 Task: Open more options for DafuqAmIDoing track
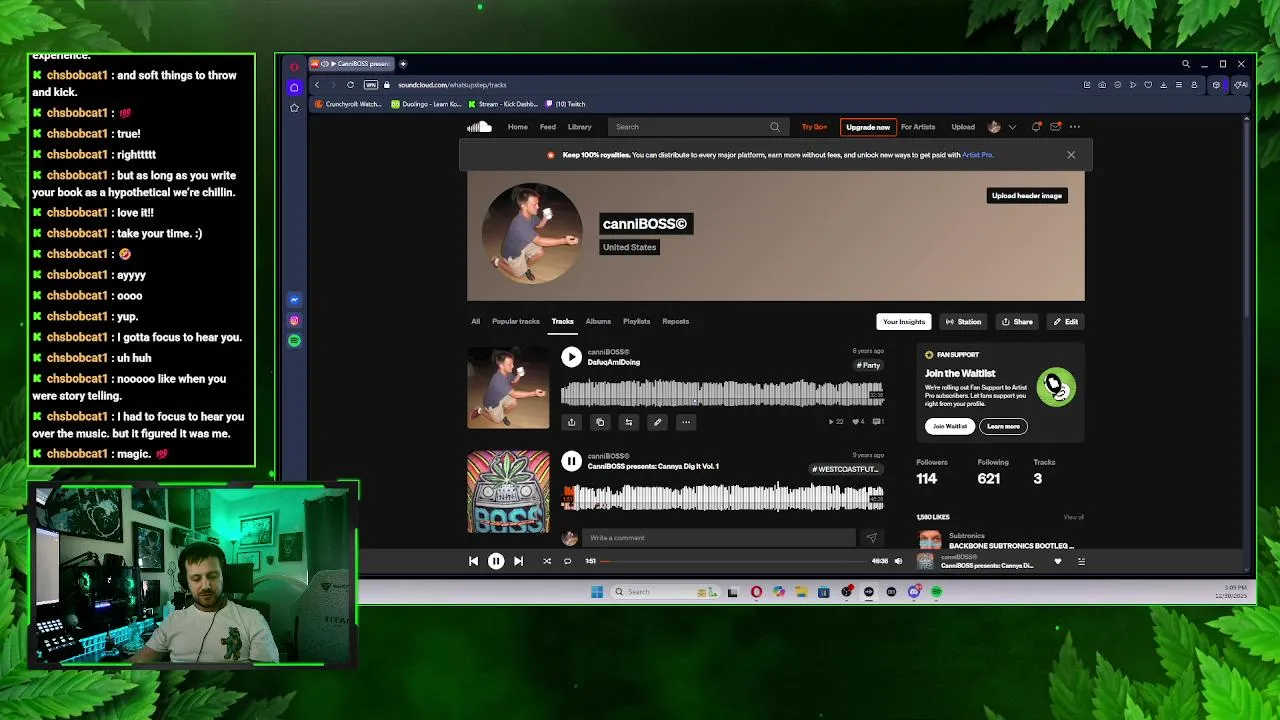(686, 422)
